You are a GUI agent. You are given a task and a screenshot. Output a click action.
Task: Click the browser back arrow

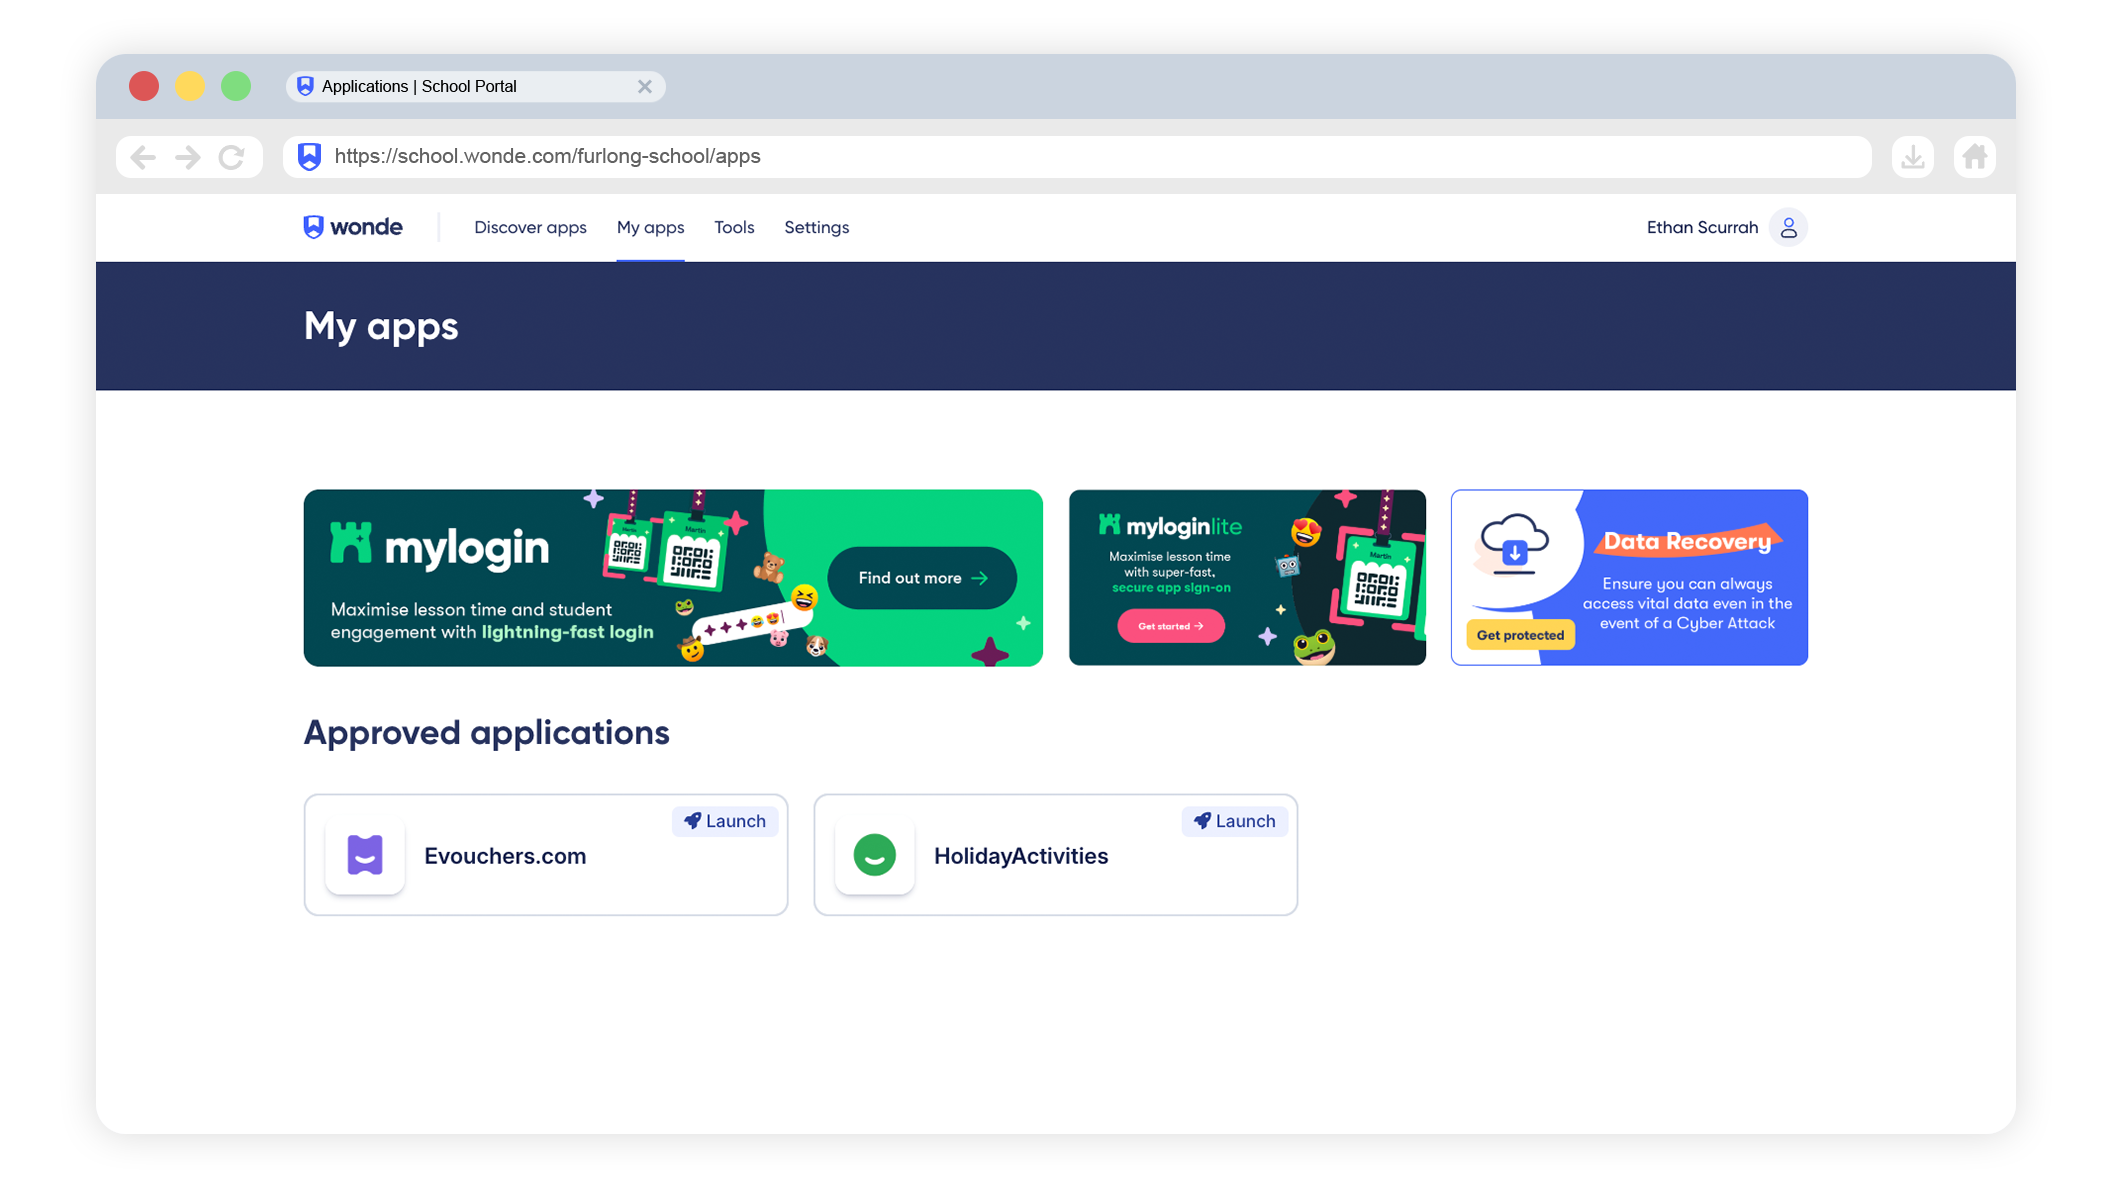(143, 157)
